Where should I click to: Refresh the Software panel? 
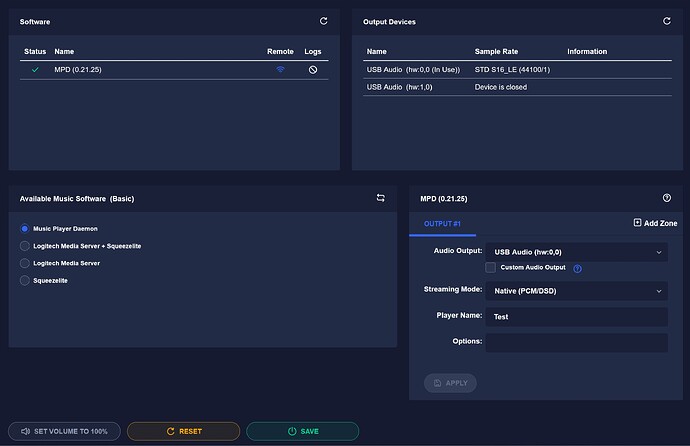[323, 21]
